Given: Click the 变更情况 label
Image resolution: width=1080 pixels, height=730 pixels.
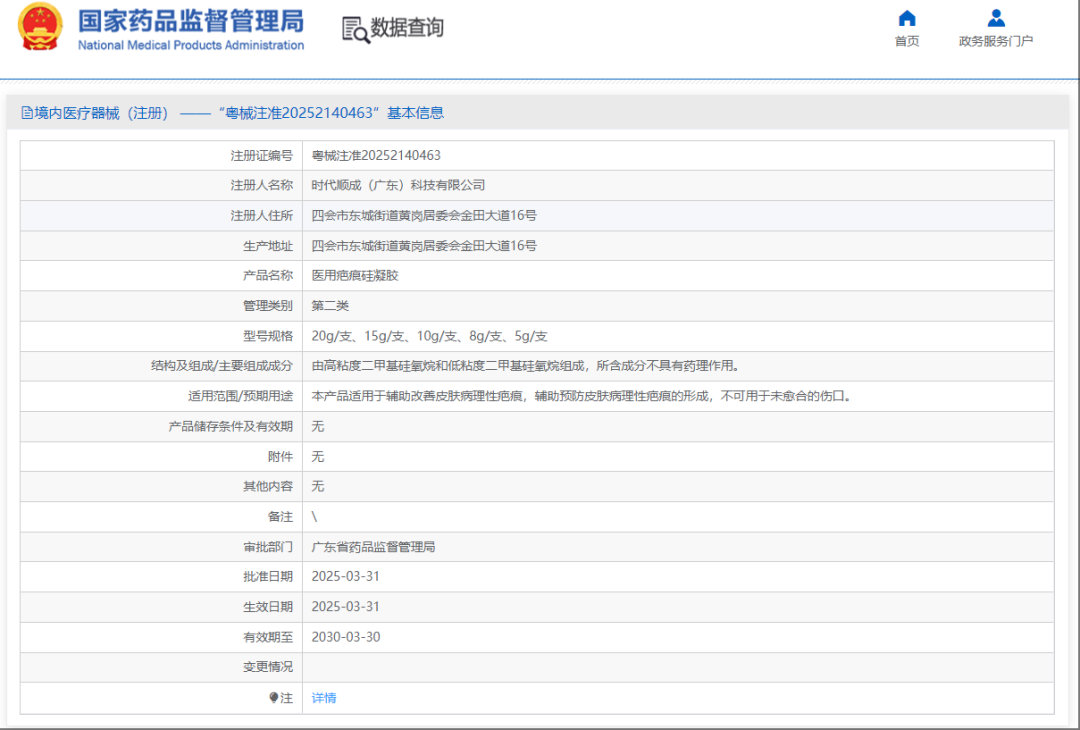Looking at the screenshot, I should click(x=268, y=667).
